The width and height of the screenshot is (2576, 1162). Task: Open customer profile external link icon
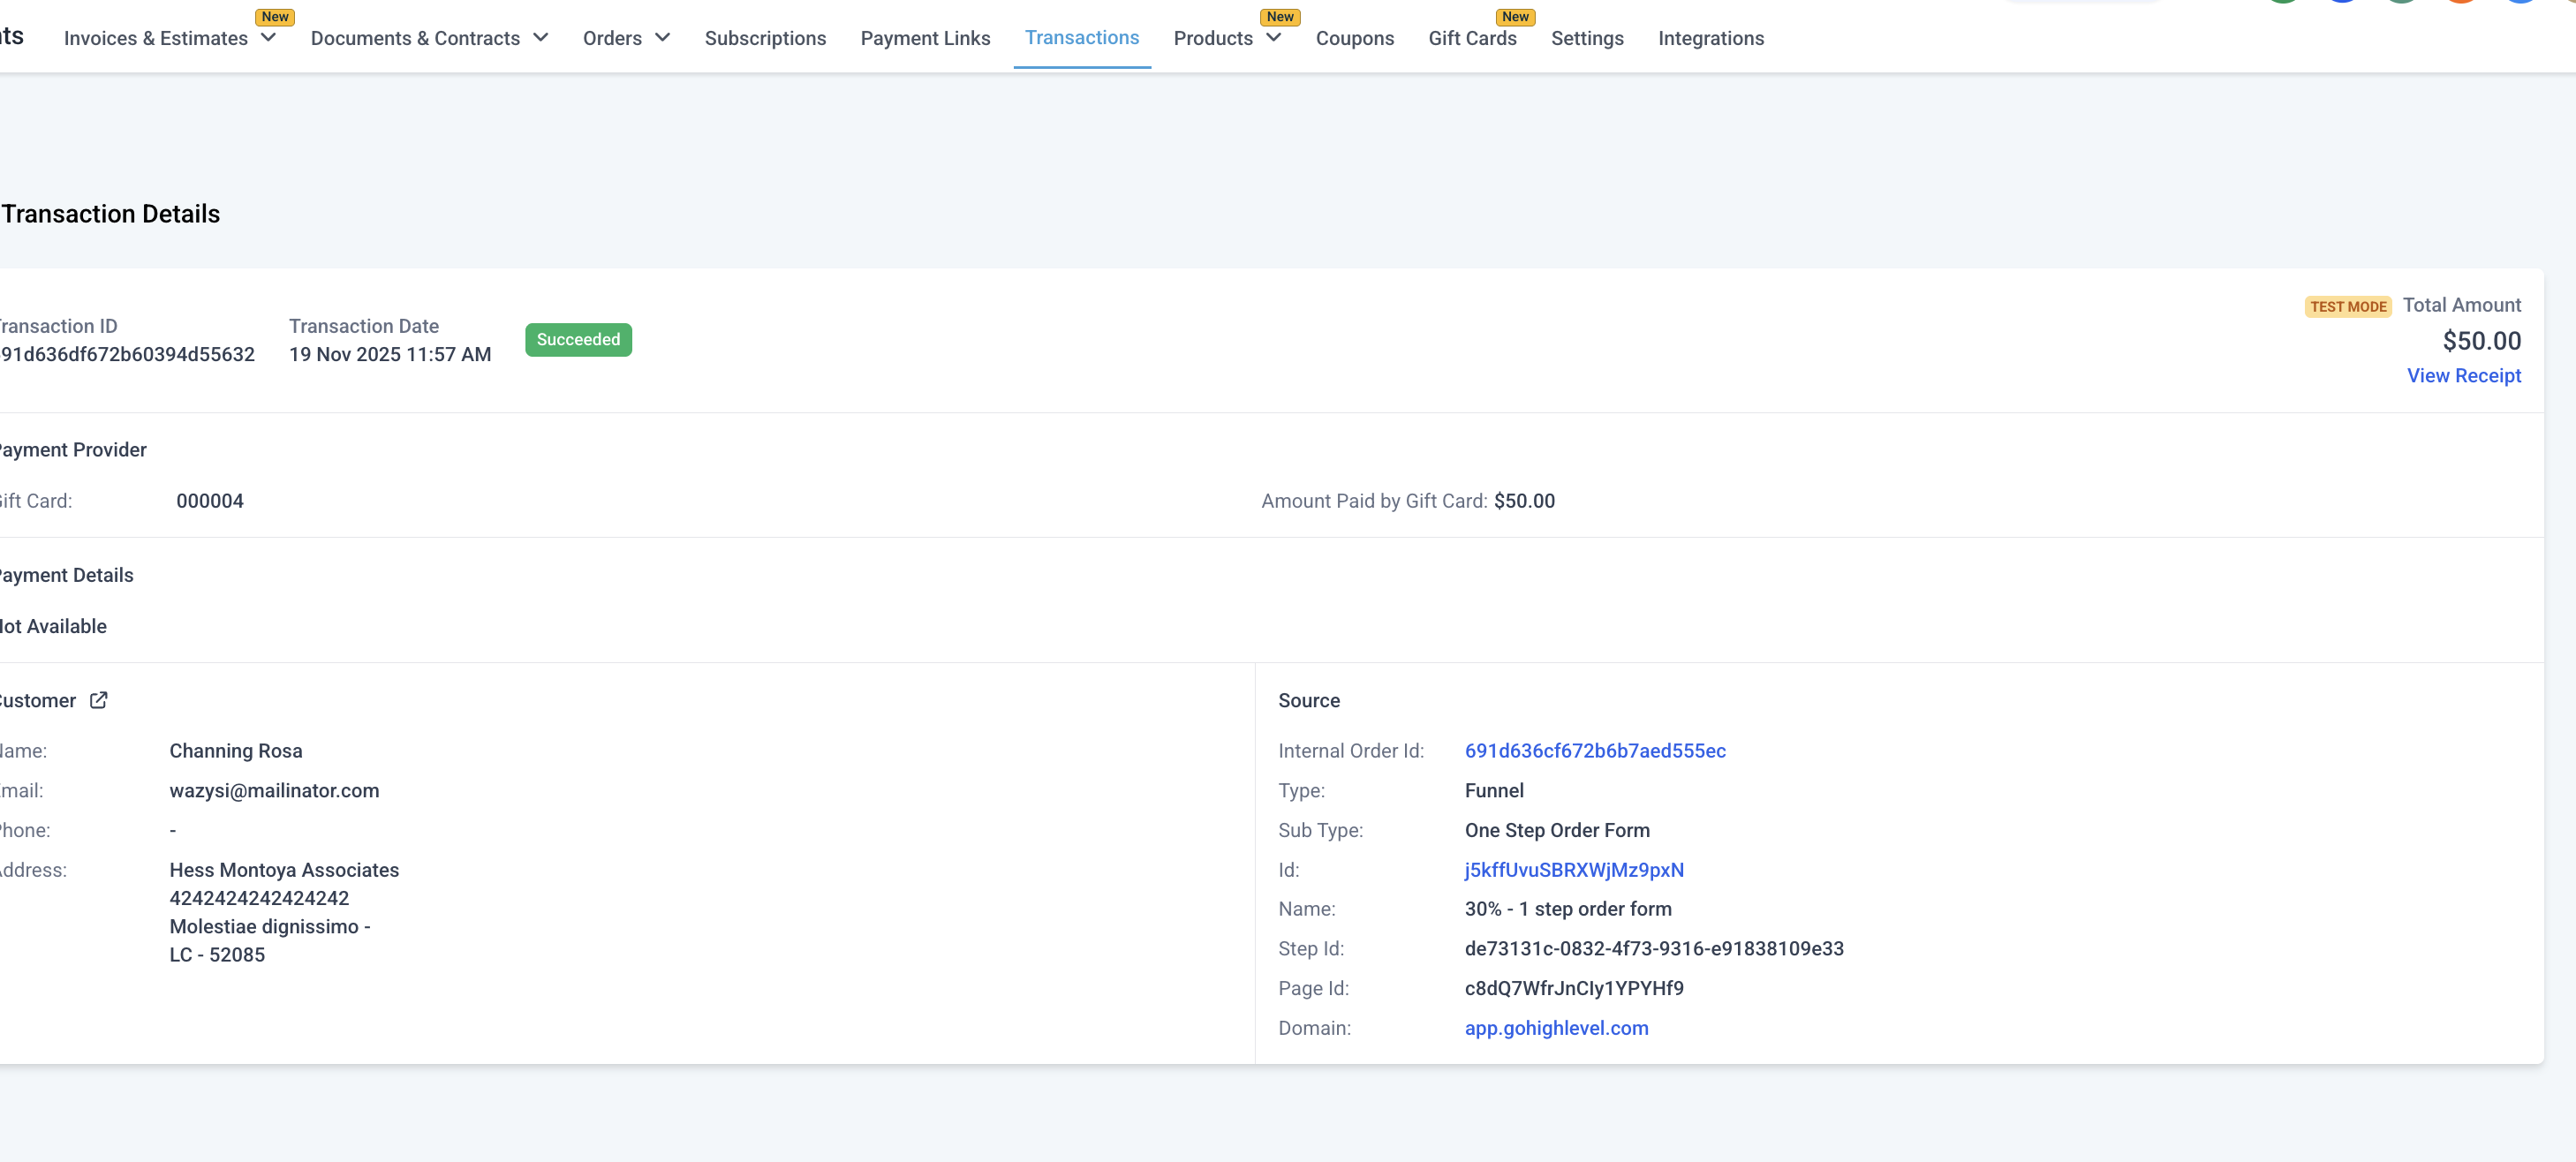(x=98, y=700)
